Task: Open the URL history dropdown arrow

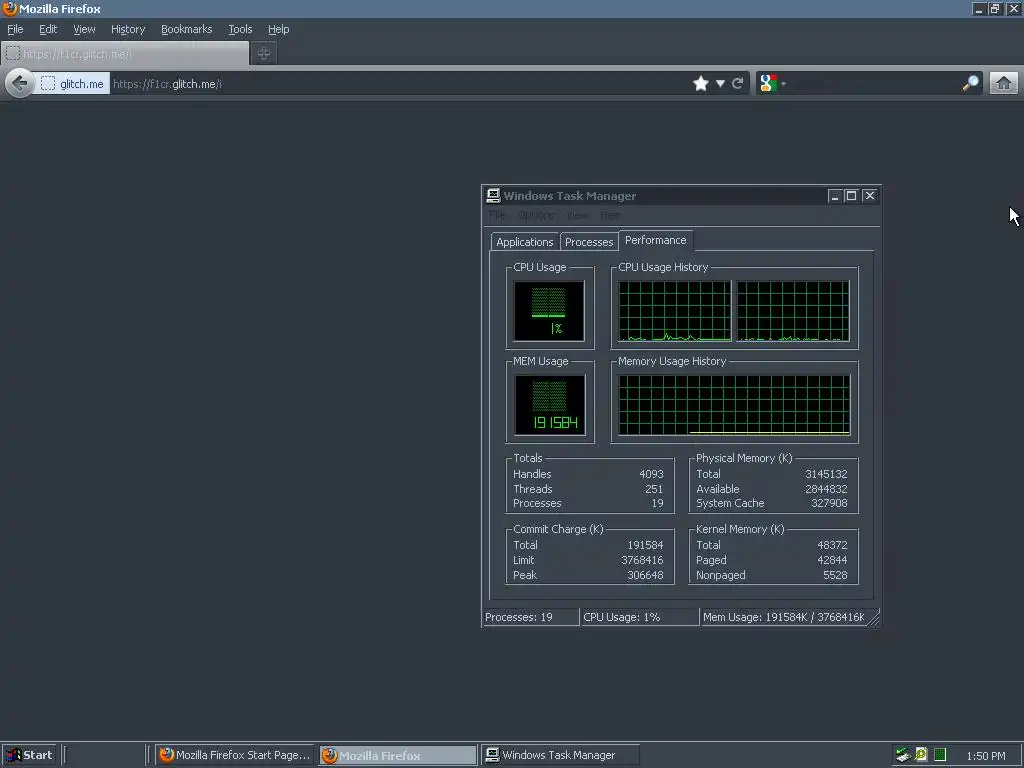Action: 720,84
